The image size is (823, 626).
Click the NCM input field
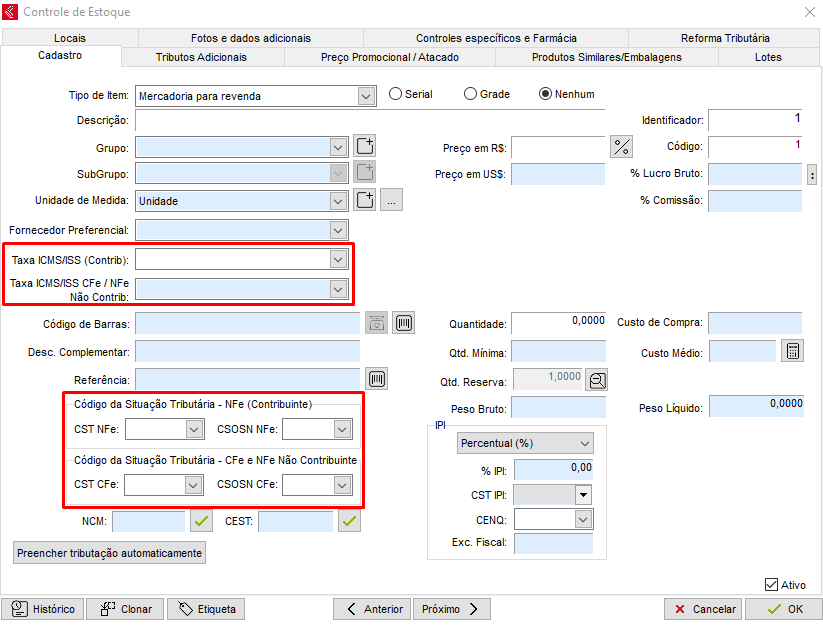click(149, 522)
